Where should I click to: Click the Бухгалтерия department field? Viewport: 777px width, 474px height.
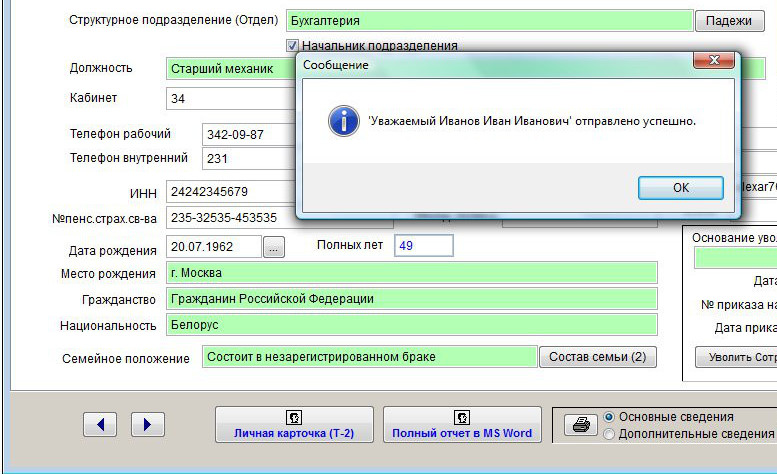click(490, 21)
